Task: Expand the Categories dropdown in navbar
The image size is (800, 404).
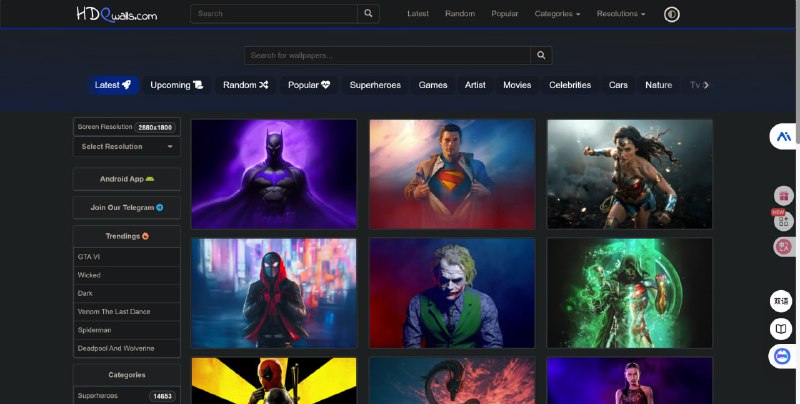Action: [x=557, y=14]
